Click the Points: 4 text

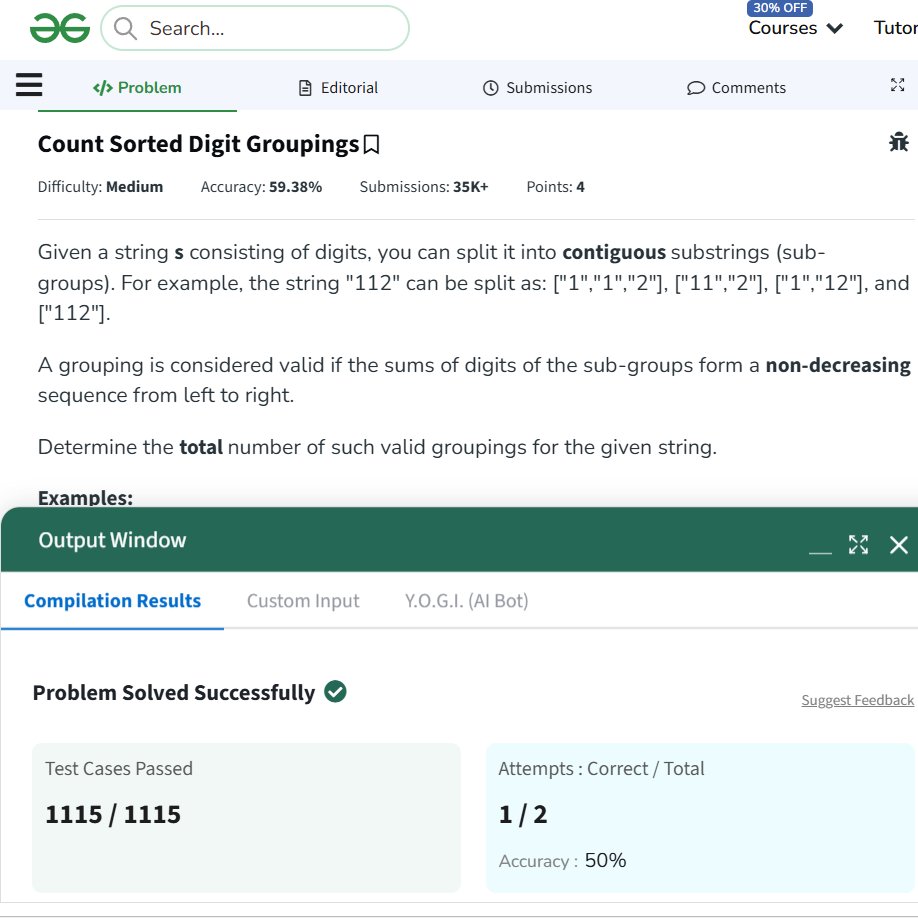click(556, 187)
